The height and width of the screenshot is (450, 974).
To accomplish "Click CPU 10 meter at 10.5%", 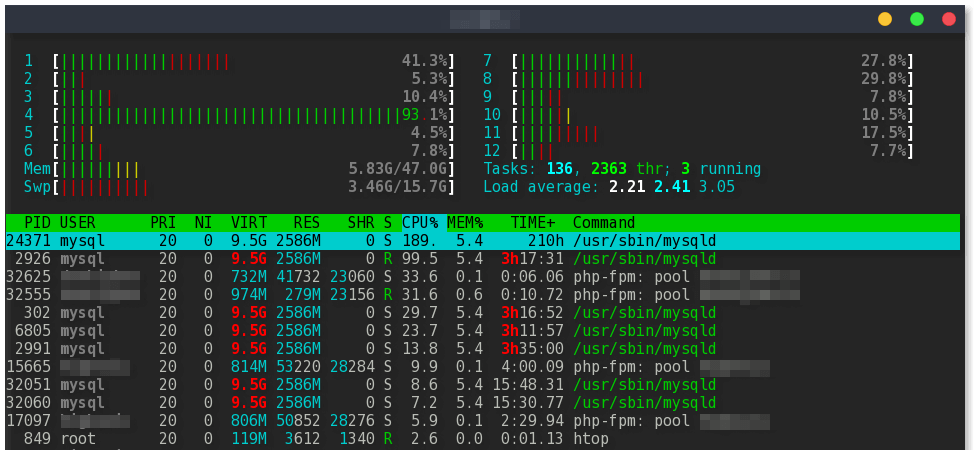I will 713,115.
